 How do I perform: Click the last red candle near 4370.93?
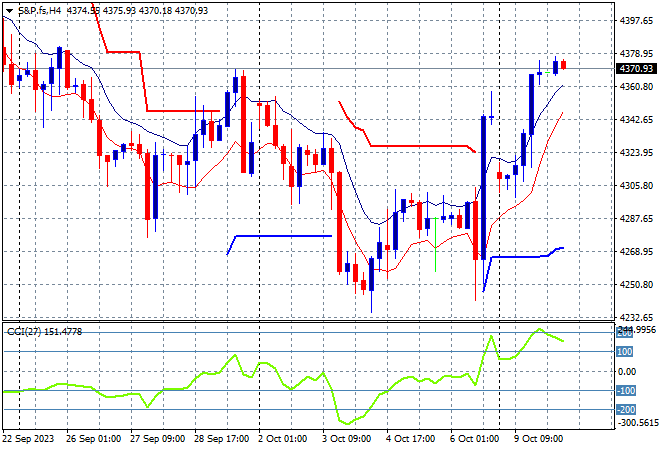coord(564,65)
